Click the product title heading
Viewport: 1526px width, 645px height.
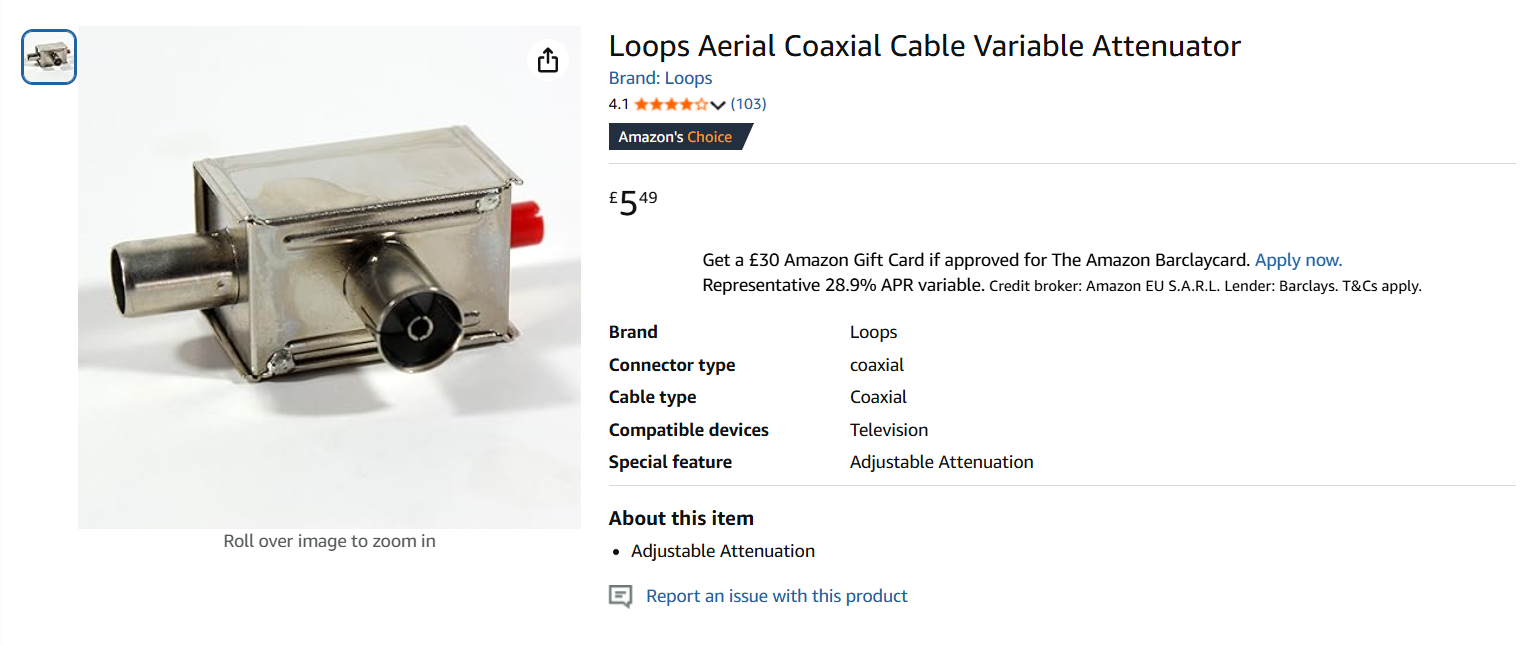924,46
